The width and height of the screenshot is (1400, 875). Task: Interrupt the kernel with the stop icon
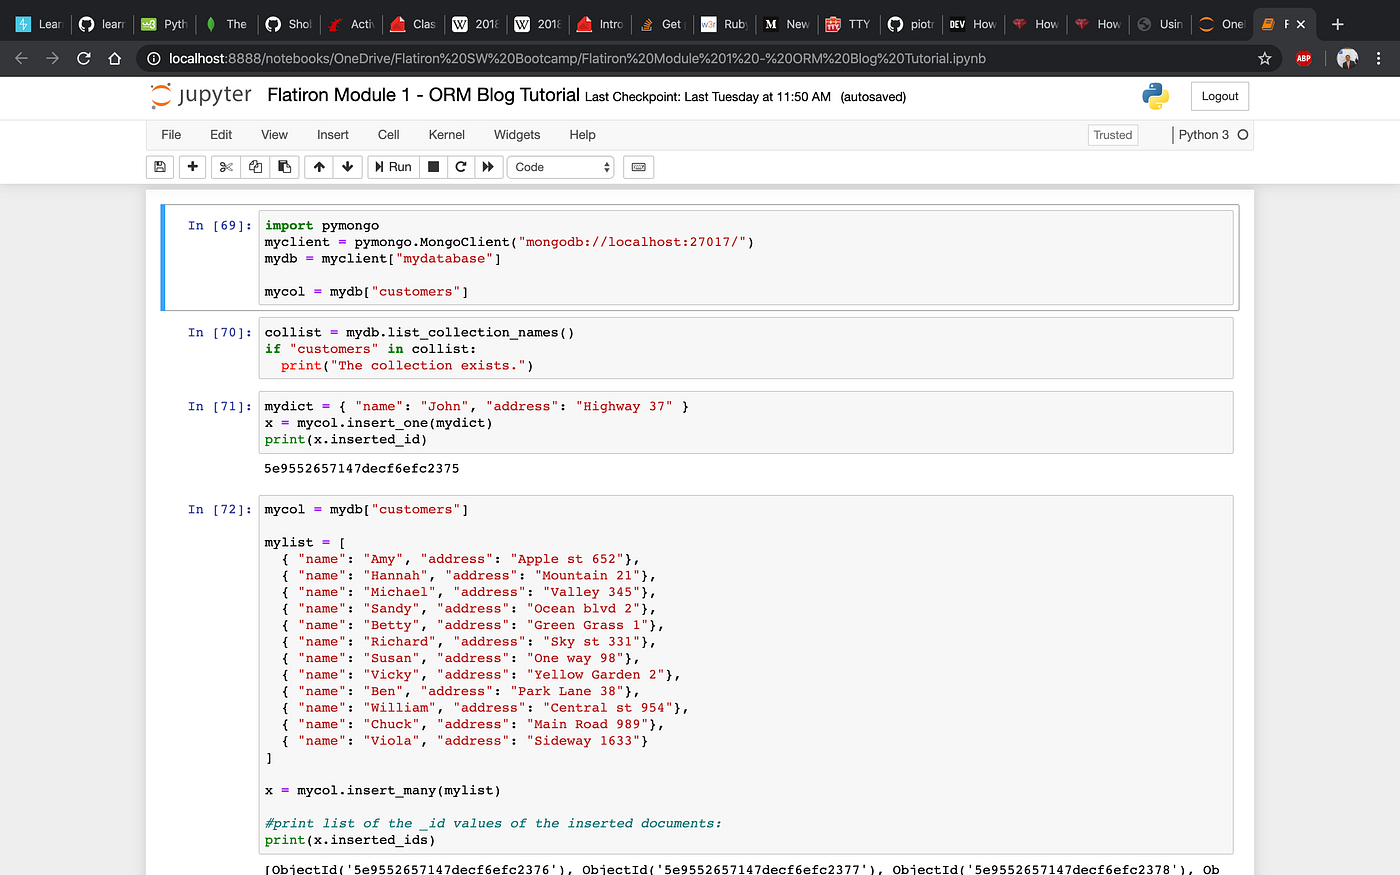pyautogui.click(x=433, y=166)
